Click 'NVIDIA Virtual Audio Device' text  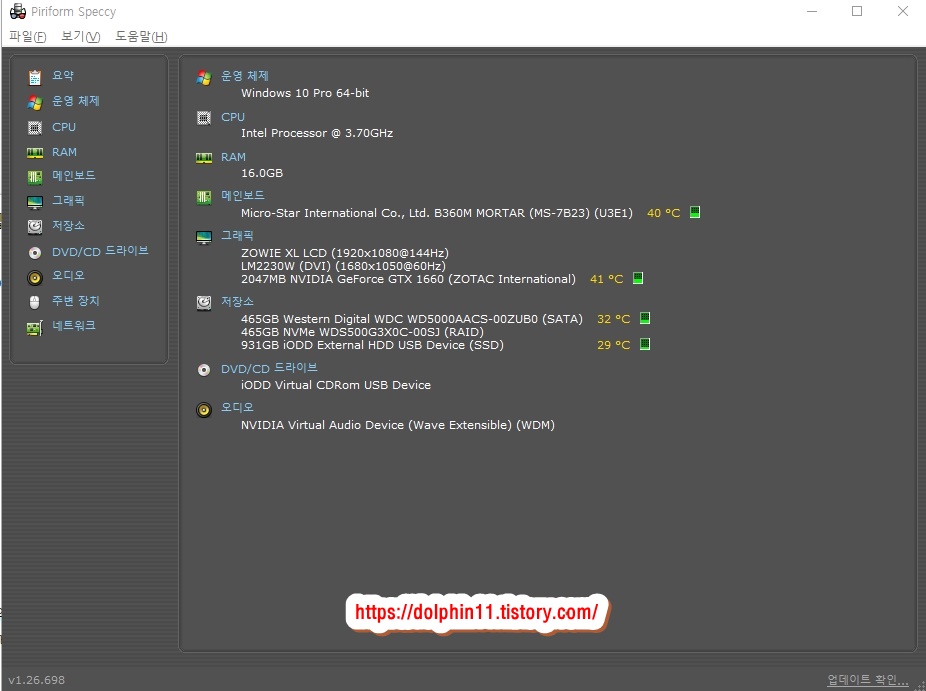click(x=397, y=425)
